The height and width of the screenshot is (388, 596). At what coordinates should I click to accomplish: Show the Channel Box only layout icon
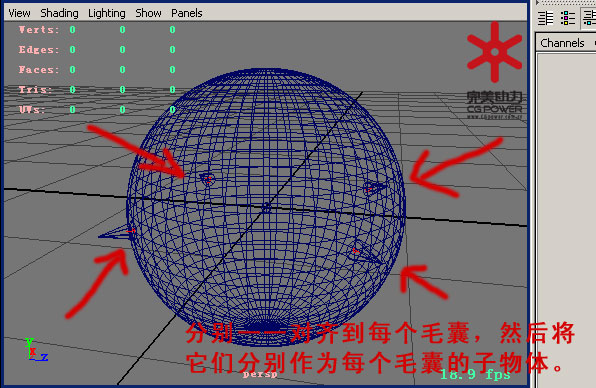click(x=545, y=18)
